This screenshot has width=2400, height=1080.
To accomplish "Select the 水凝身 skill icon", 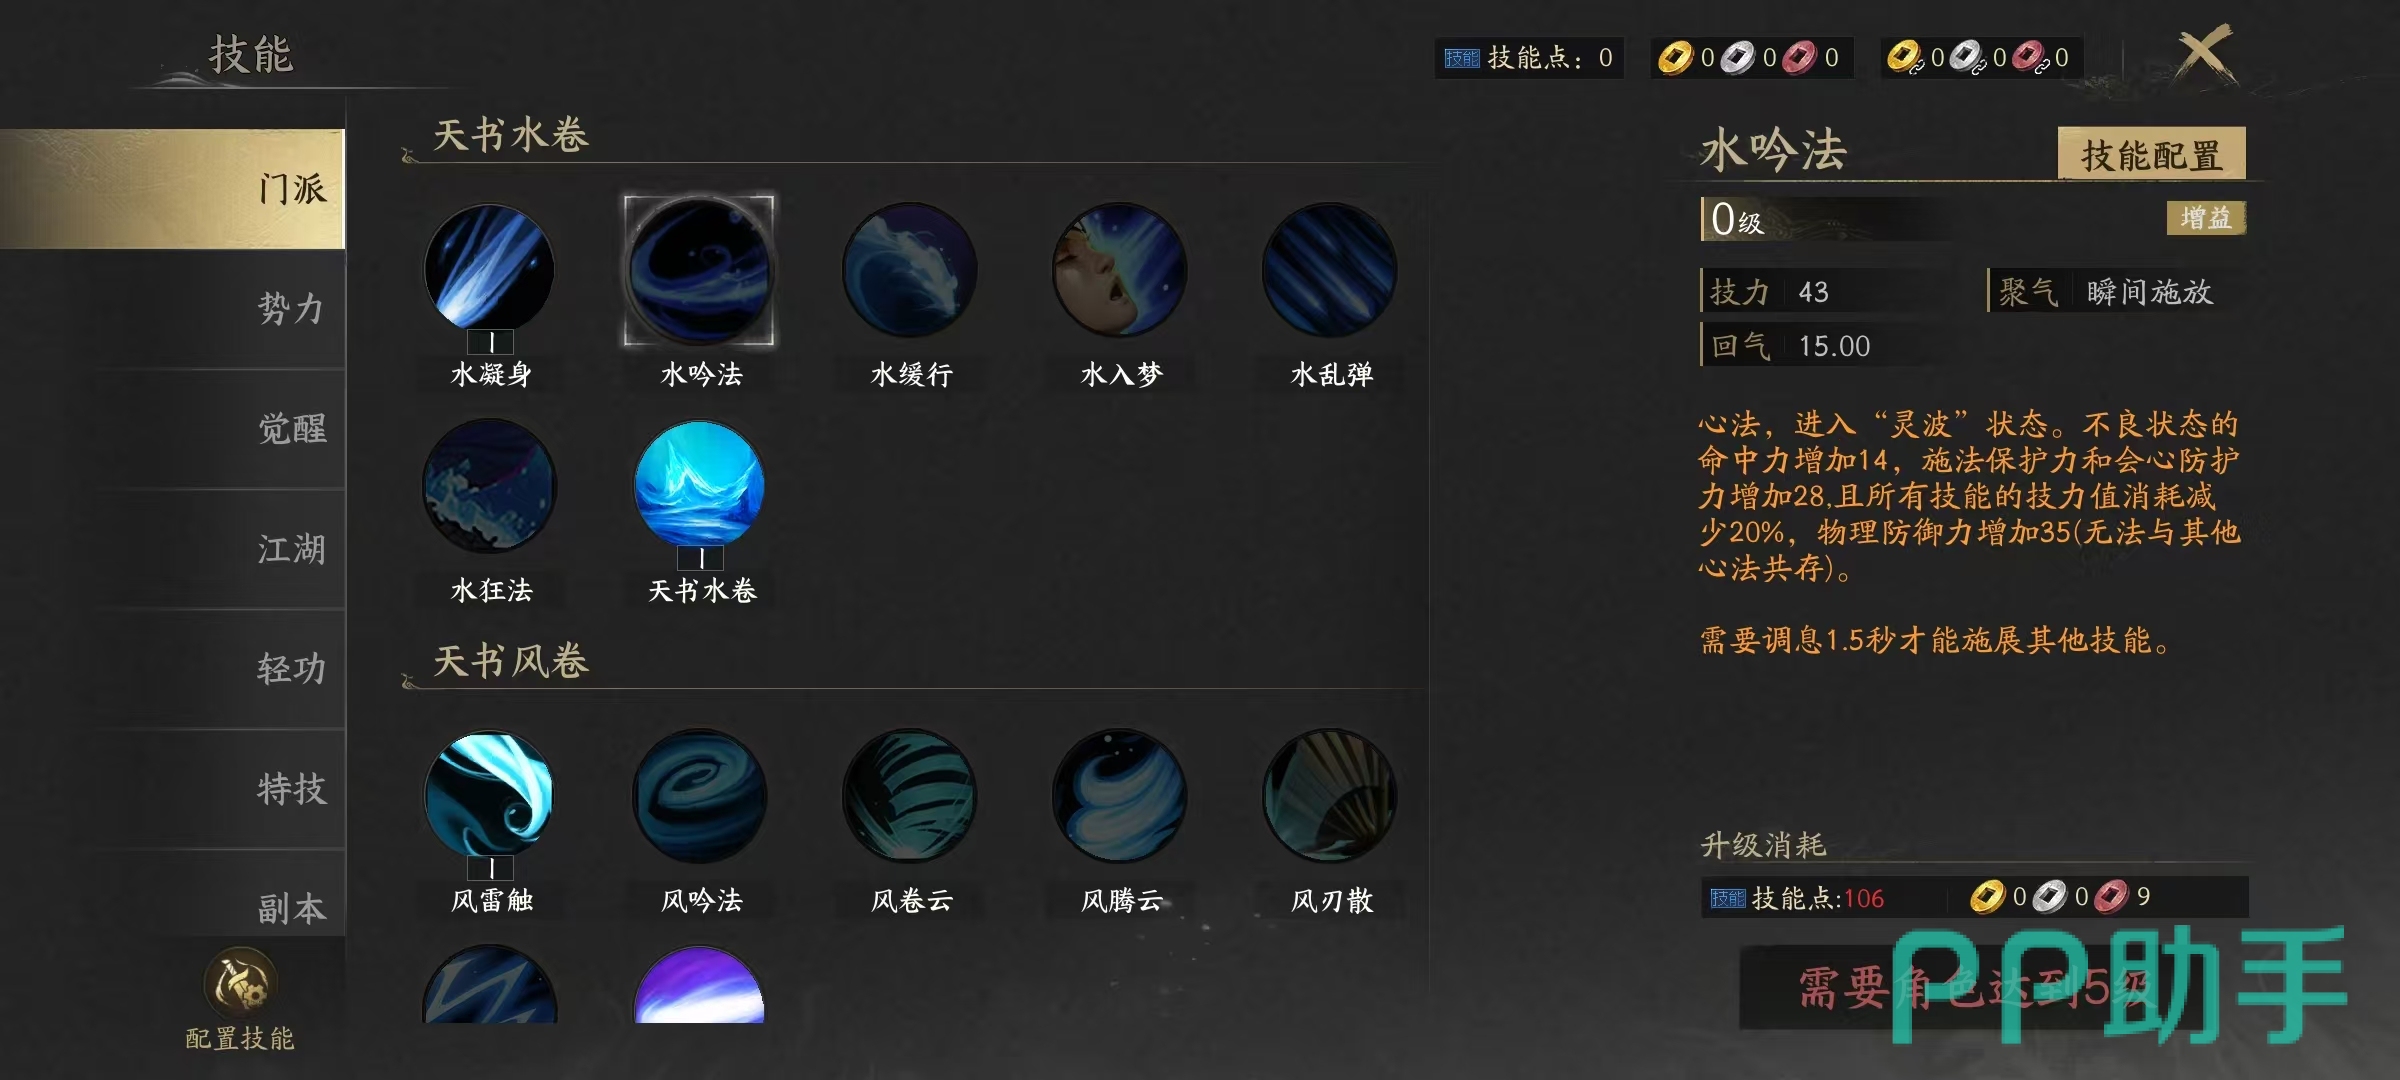I will coord(489,269).
